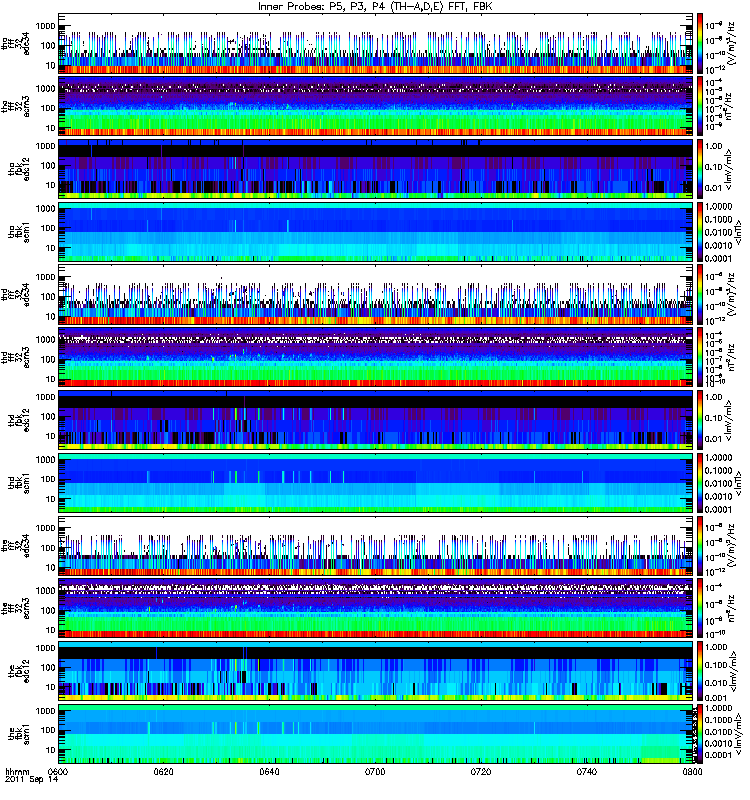750x800 pixels.
Task: Click the 'tha fff 32 scm3' panel label
Action: coord(15,107)
